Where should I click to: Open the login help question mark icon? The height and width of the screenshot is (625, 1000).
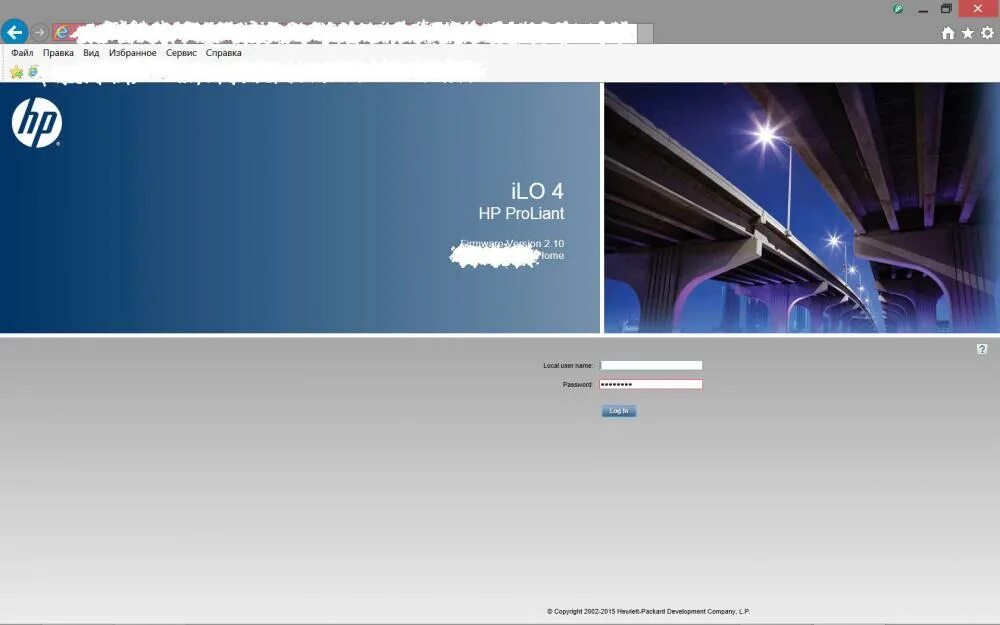coord(982,349)
